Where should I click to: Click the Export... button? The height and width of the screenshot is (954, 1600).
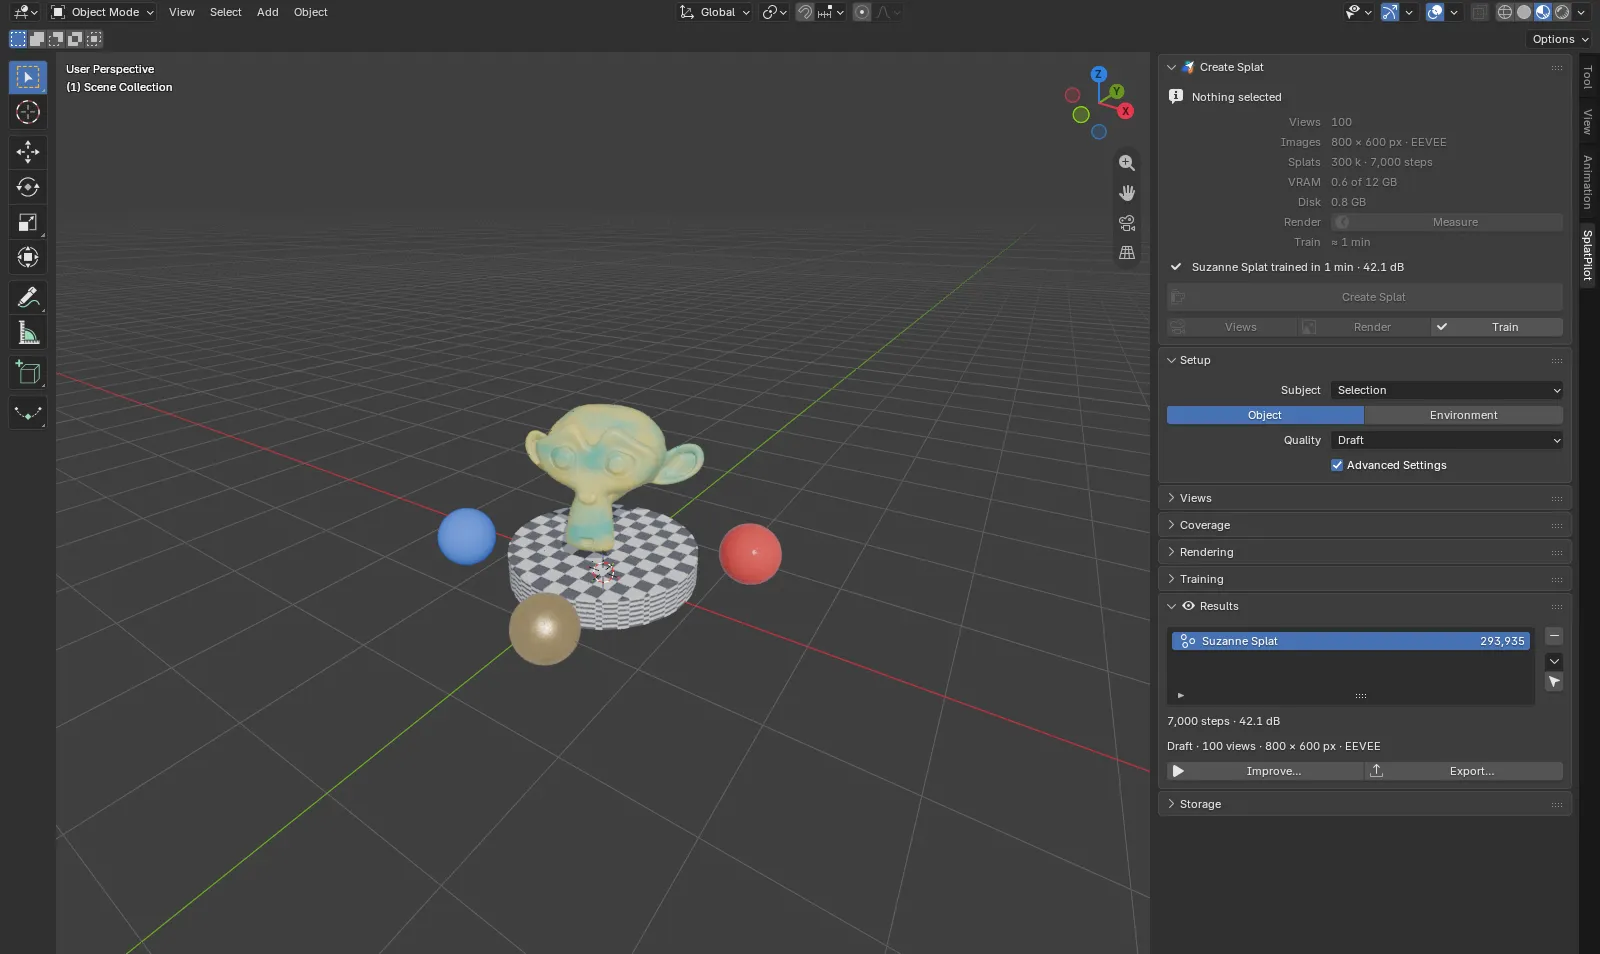click(1464, 771)
